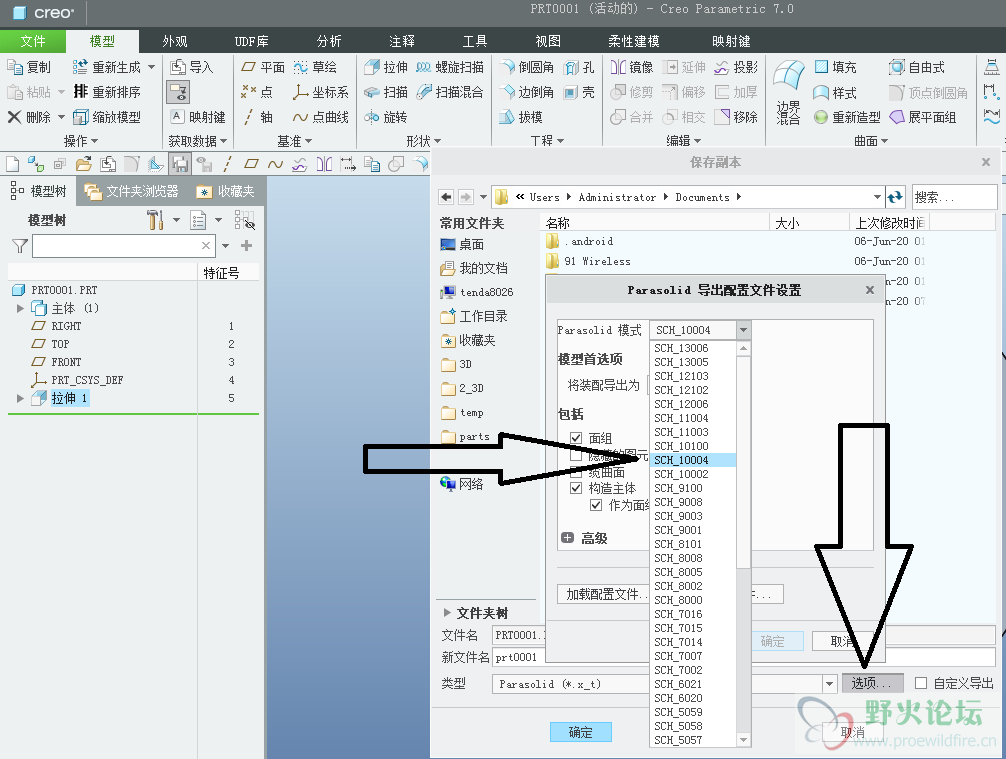Expand the 文件夹树 section
The image size is (1006, 759).
pyautogui.click(x=447, y=613)
